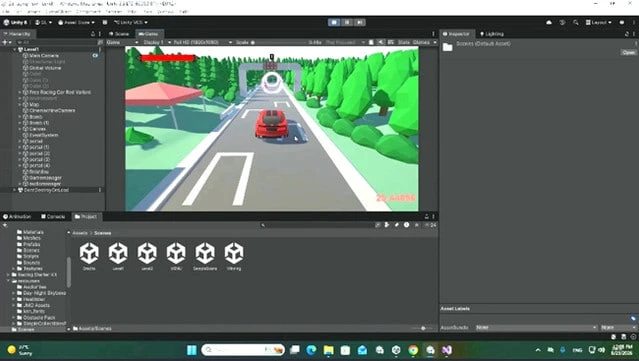Select DontDestroyOnLoad scene row
Image resolution: width=639 pixels, height=361 pixels.
pos(46,190)
